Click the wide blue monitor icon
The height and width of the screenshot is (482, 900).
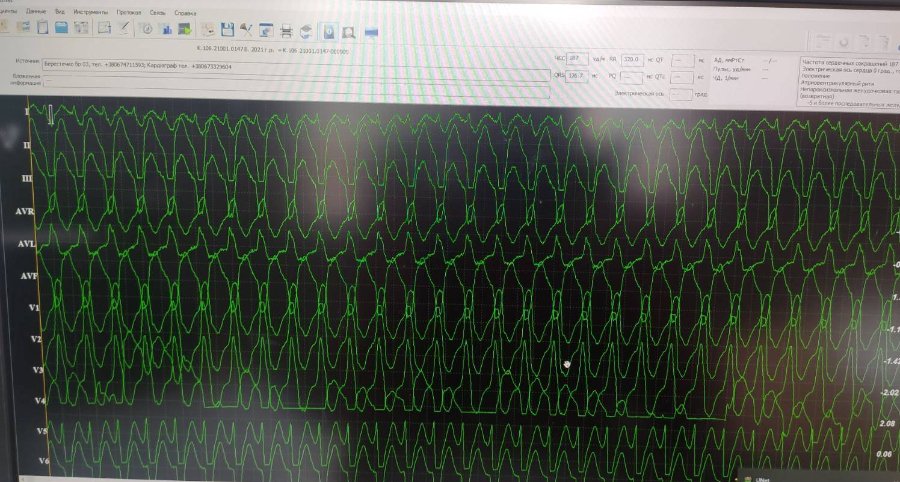(x=372, y=32)
